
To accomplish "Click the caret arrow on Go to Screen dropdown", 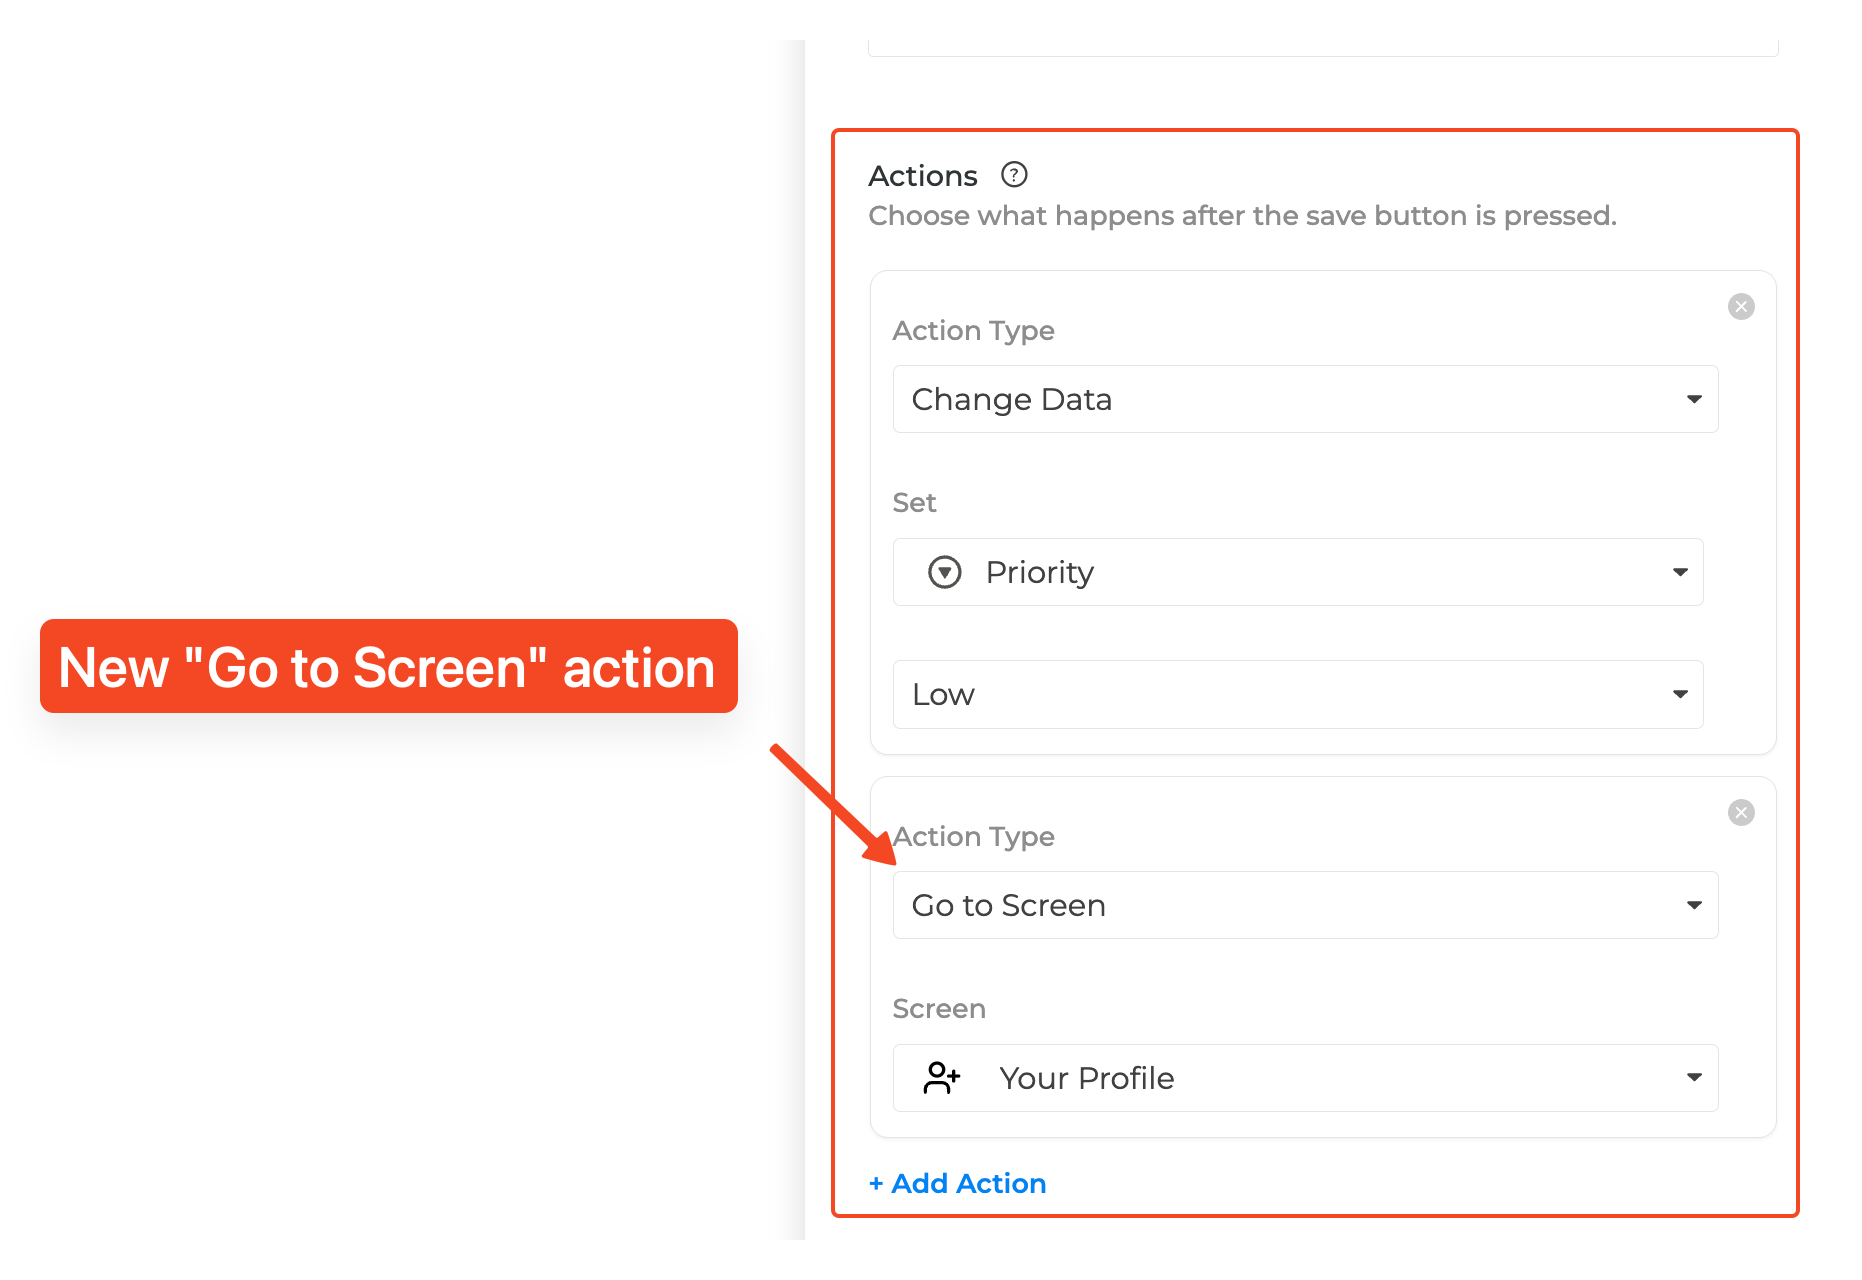I will click(1694, 905).
